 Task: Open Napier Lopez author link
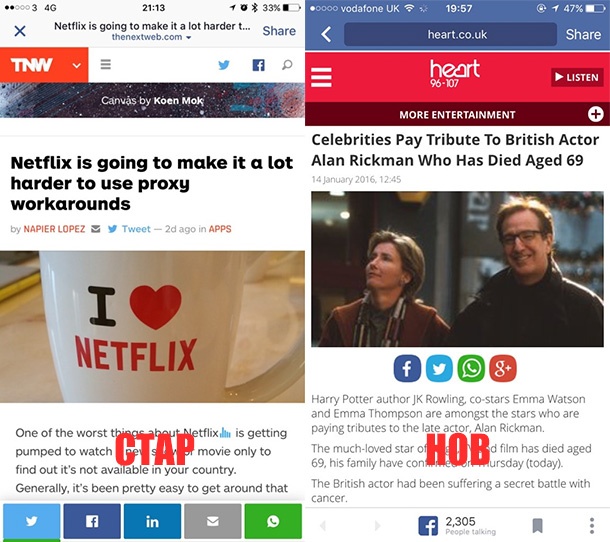[x=54, y=229]
